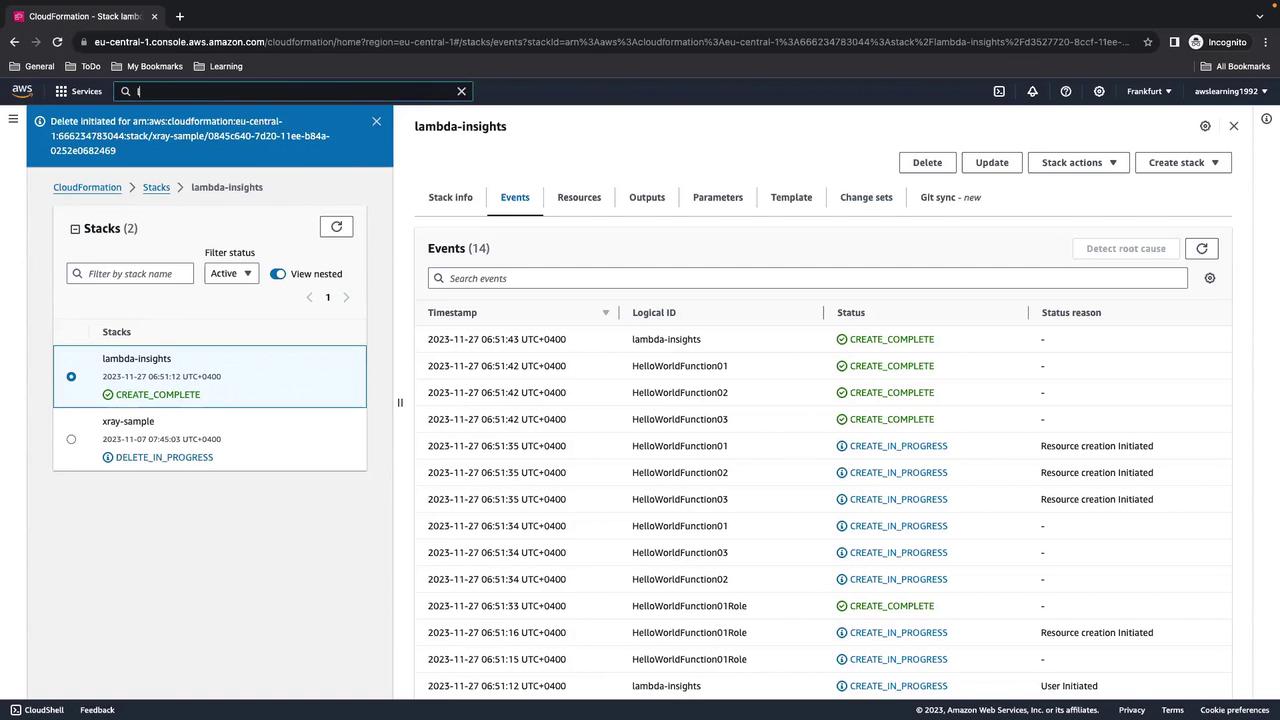Image resolution: width=1280 pixels, height=720 pixels.
Task: Collapse the Stacks section header
Action: tap(75, 229)
